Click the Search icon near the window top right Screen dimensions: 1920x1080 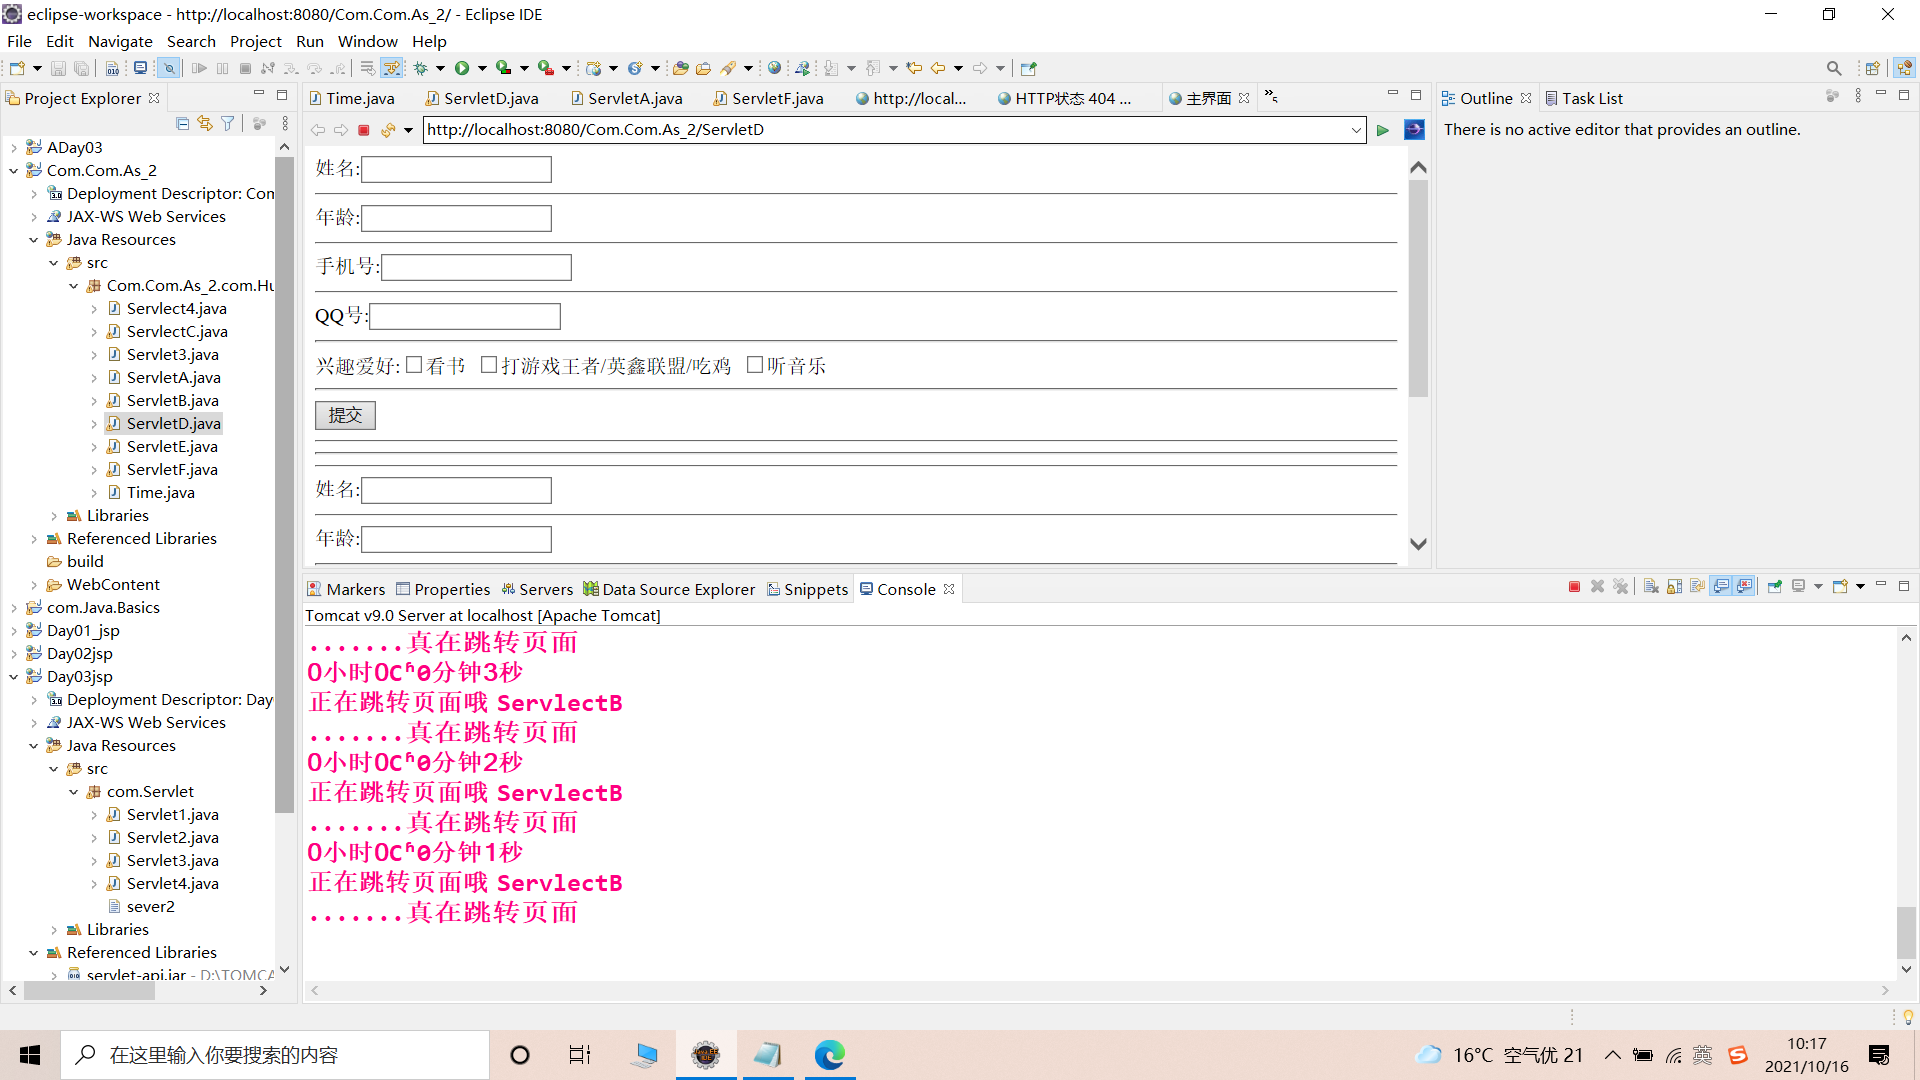click(1835, 68)
